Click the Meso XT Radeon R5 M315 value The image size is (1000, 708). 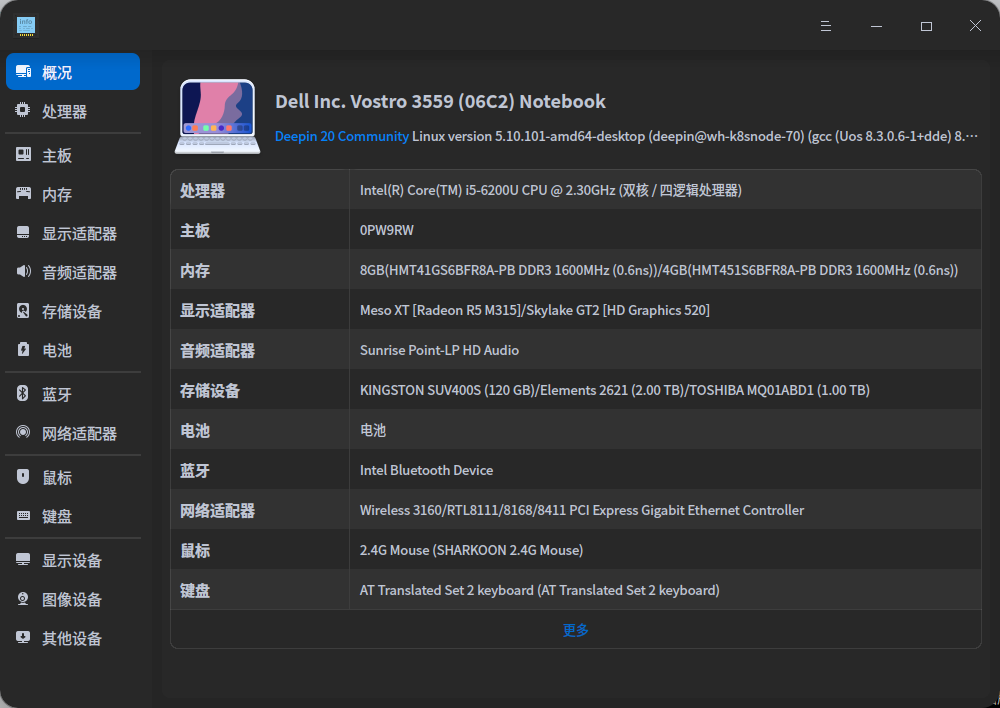(534, 310)
